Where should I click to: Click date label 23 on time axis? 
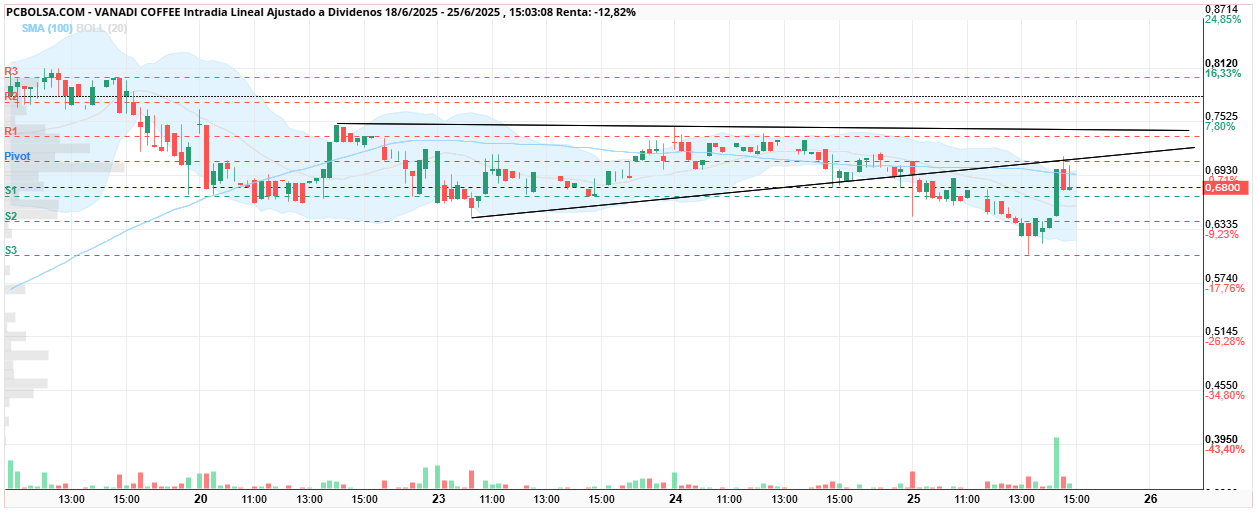point(438,498)
